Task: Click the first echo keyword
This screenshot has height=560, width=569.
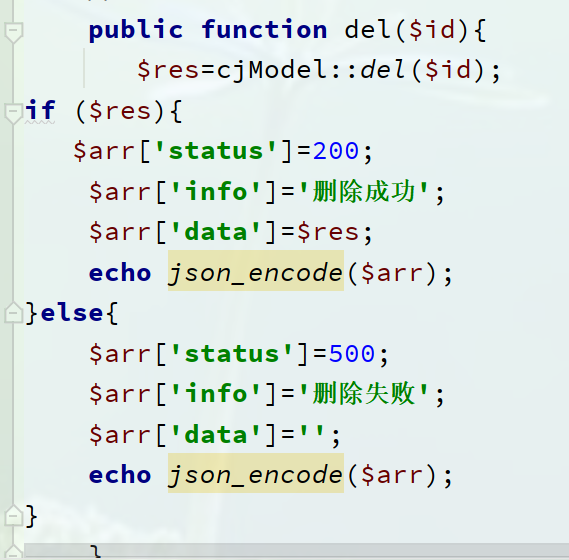Action: (120, 272)
